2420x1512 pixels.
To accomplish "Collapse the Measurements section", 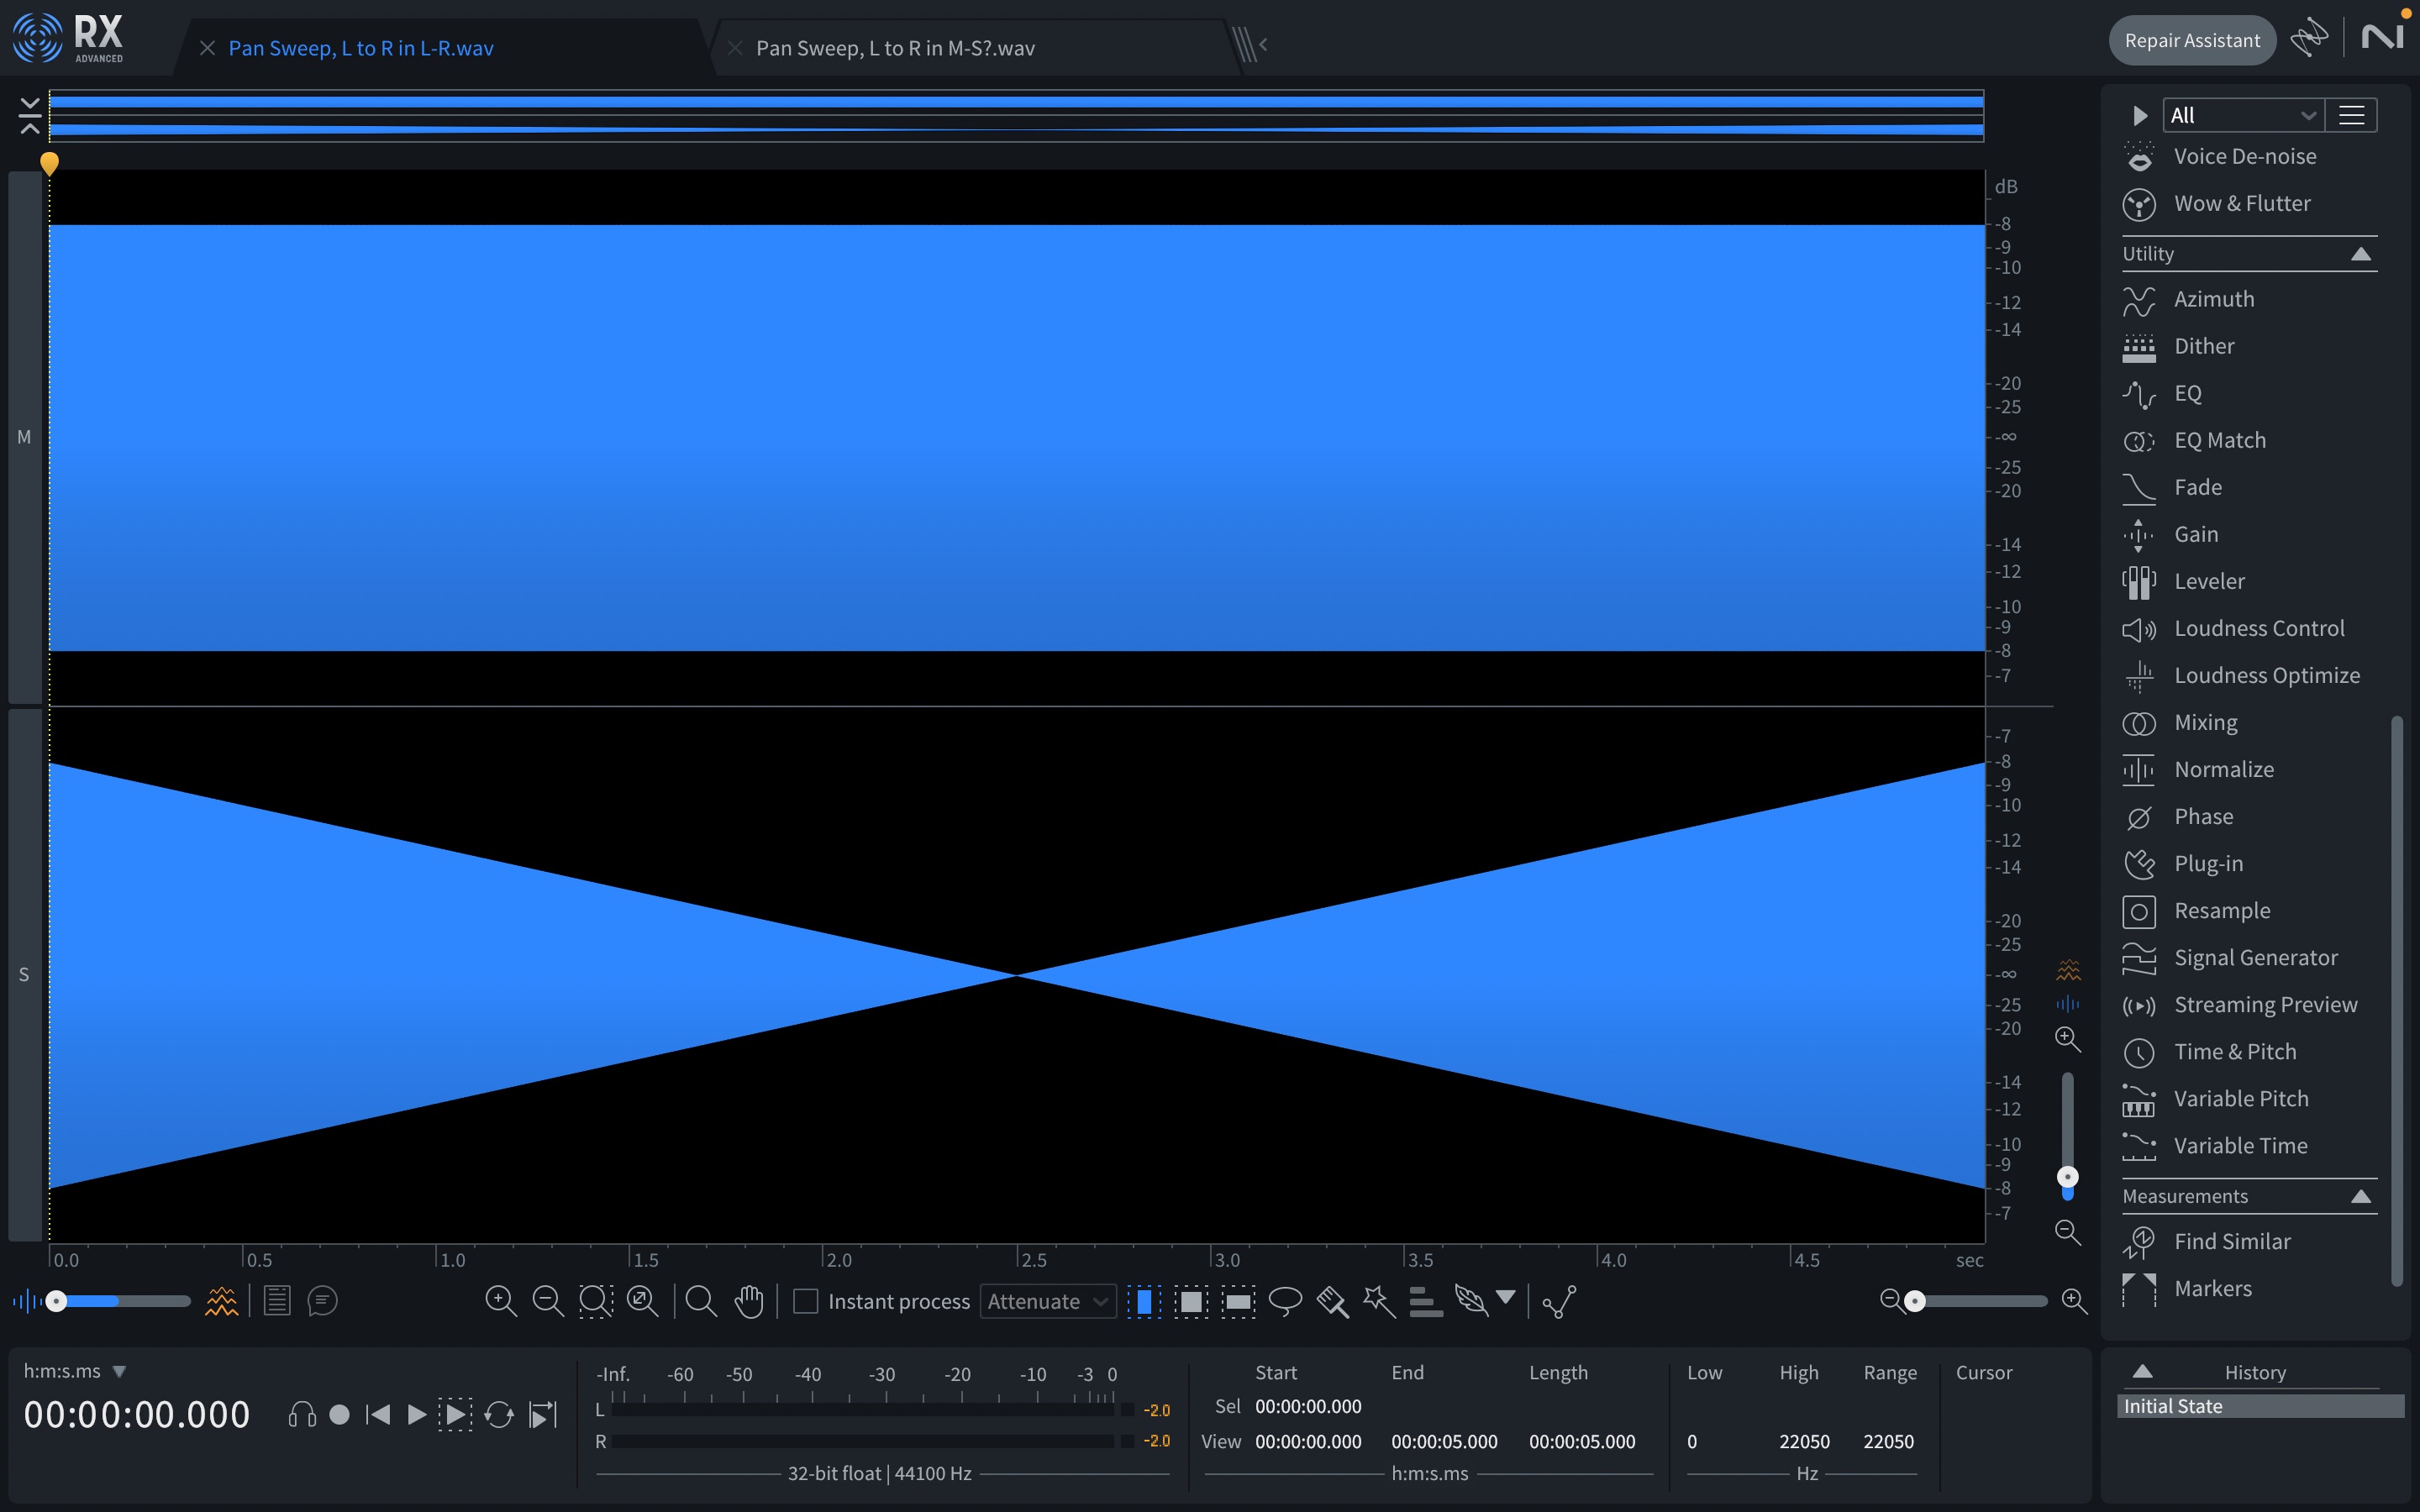I will 2360,1196.
